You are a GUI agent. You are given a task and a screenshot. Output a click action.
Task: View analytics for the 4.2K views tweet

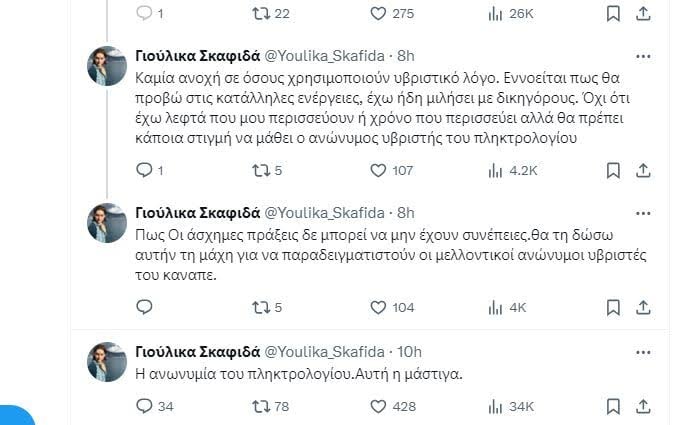coord(495,171)
